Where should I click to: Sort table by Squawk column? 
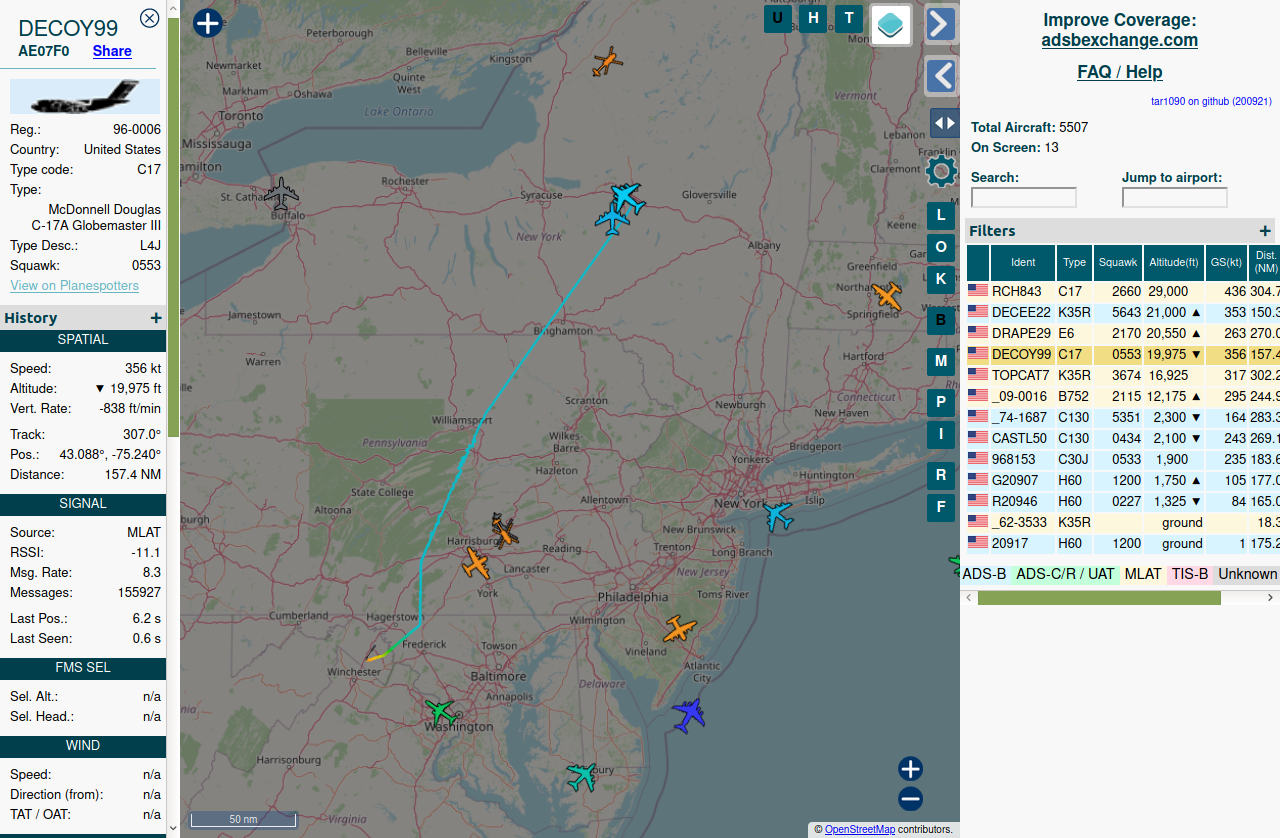(1118, 263)
